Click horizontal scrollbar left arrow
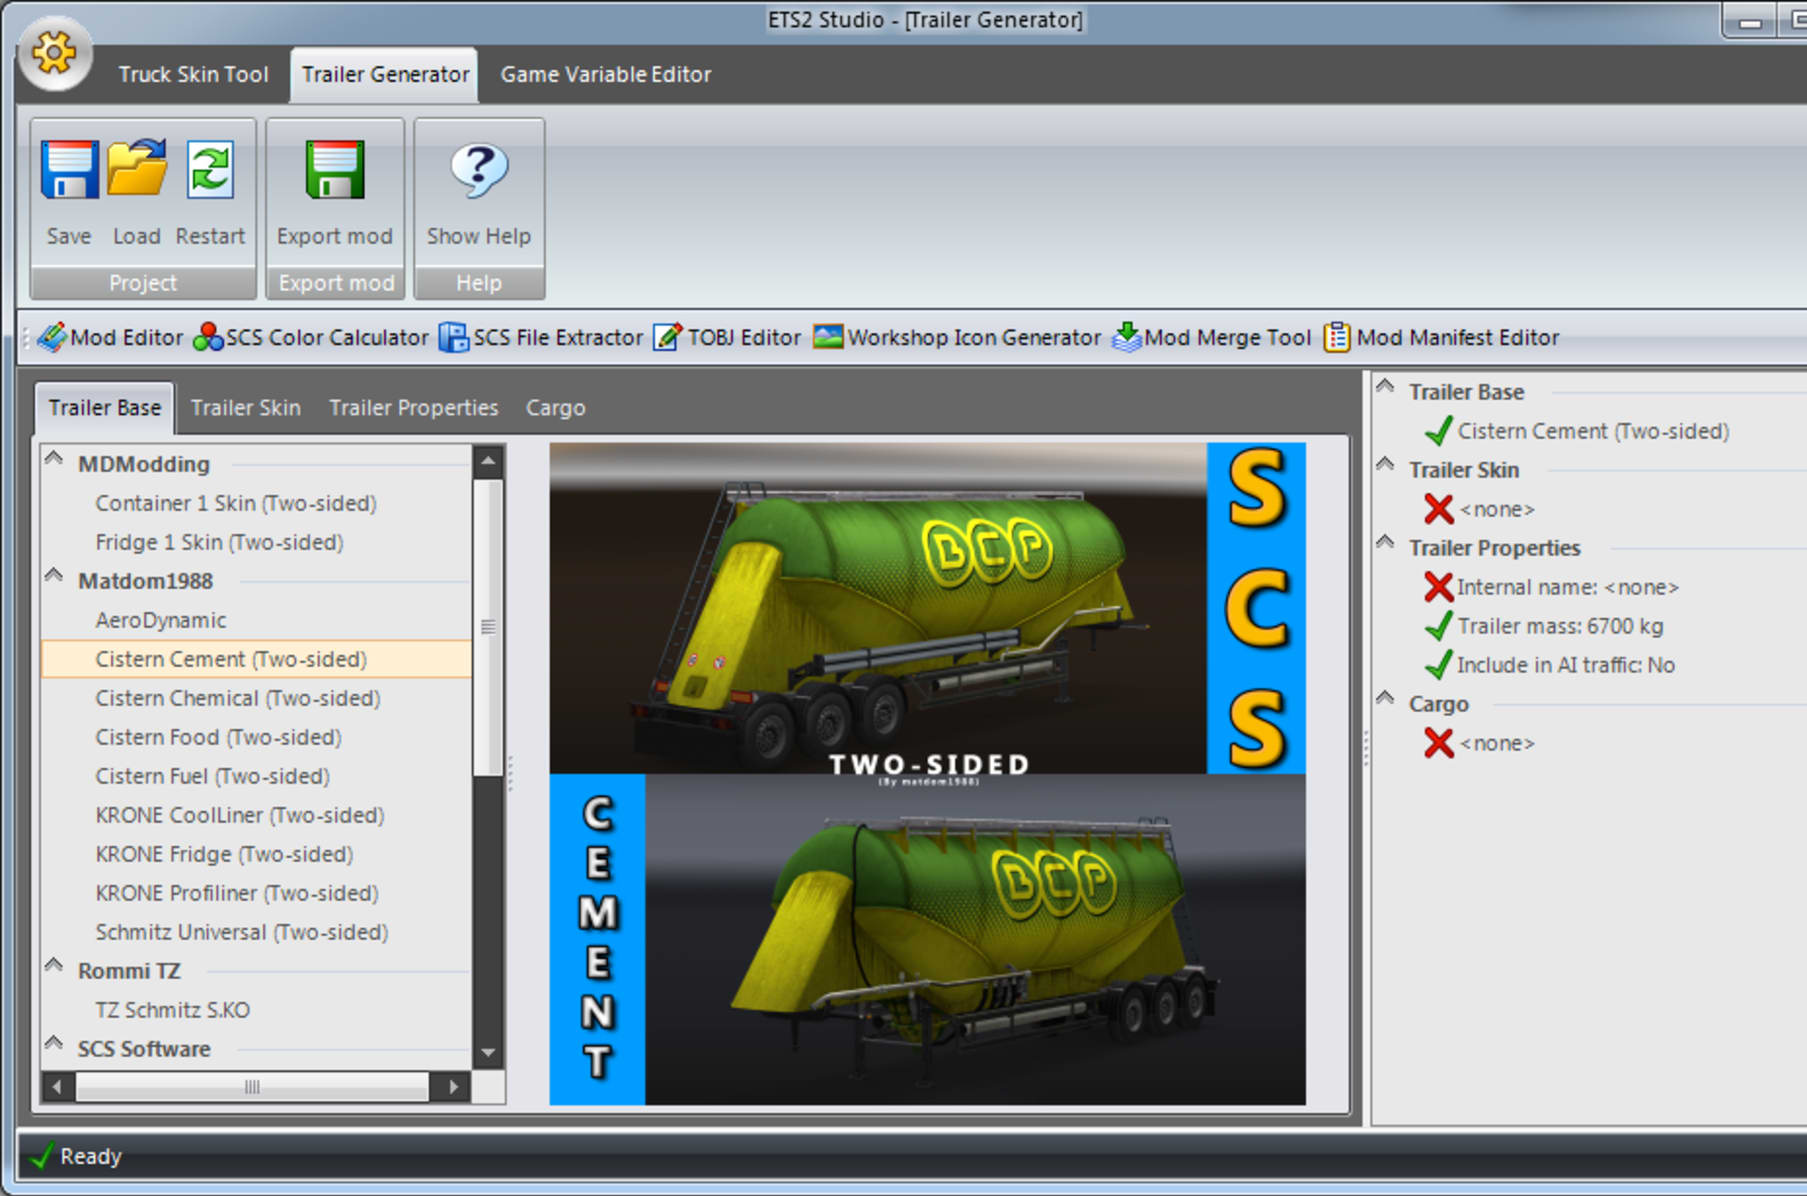Image resolution: width=1807 pixels, height=1196 pixels. [x=58, y=1086]
